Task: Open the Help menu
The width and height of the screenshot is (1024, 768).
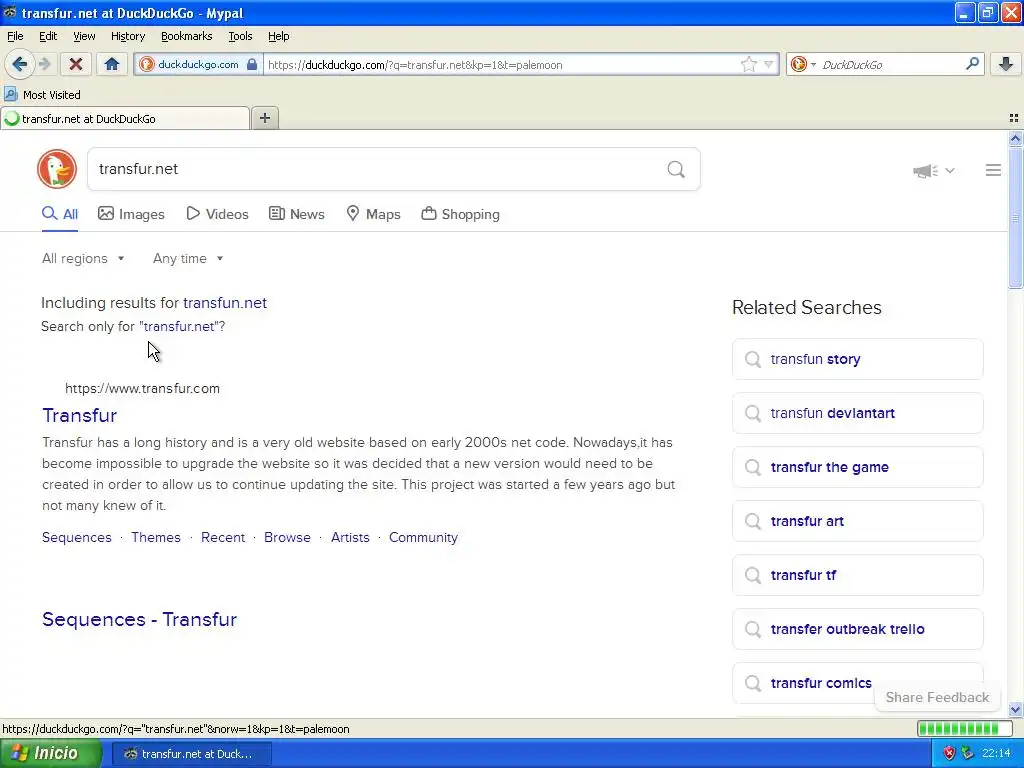Action: click(x=278, y=36)
